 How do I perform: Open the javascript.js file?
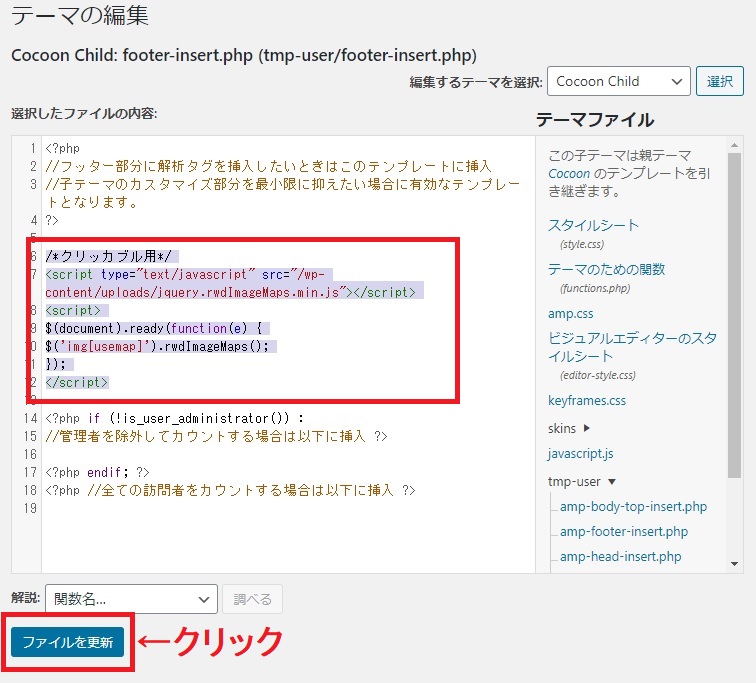pos(580,454)
